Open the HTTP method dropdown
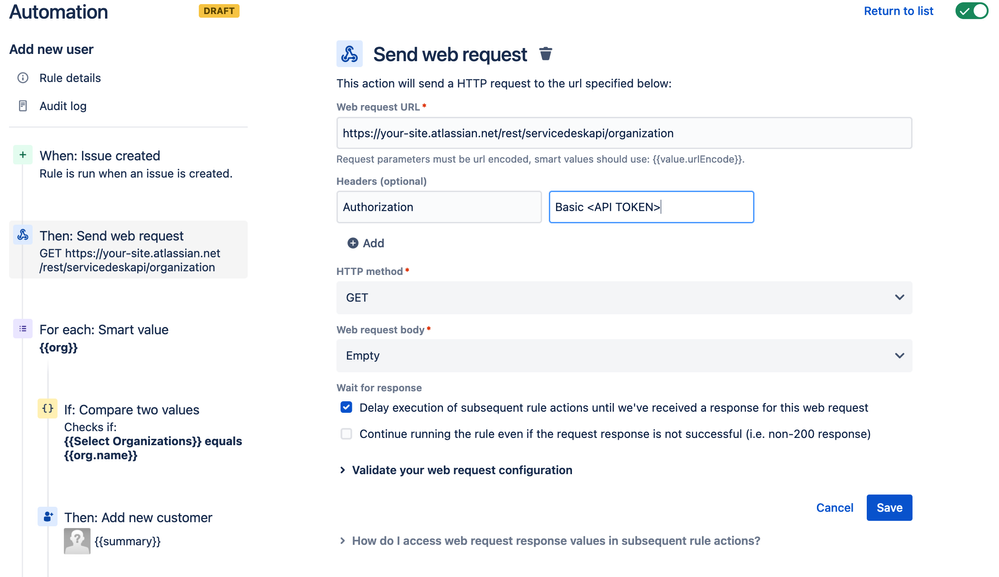The width and height of the screenshot is (999, 577). point(624,297)
